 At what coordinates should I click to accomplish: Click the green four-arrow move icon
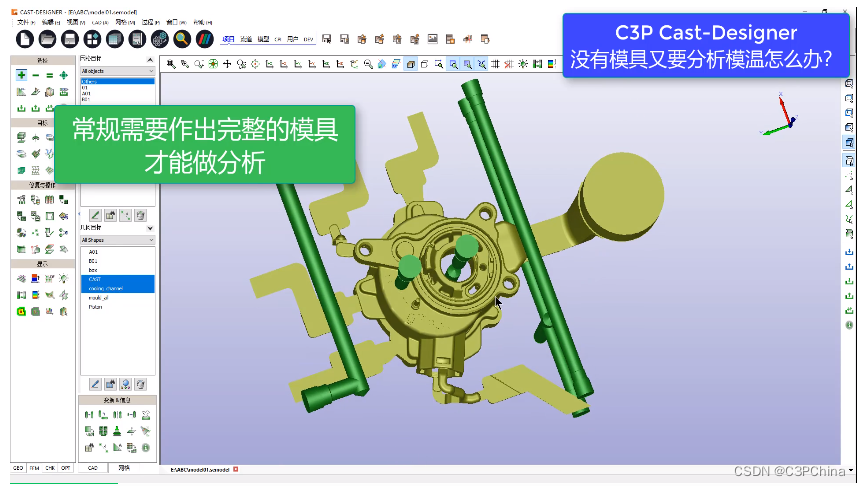pos(64,75)
